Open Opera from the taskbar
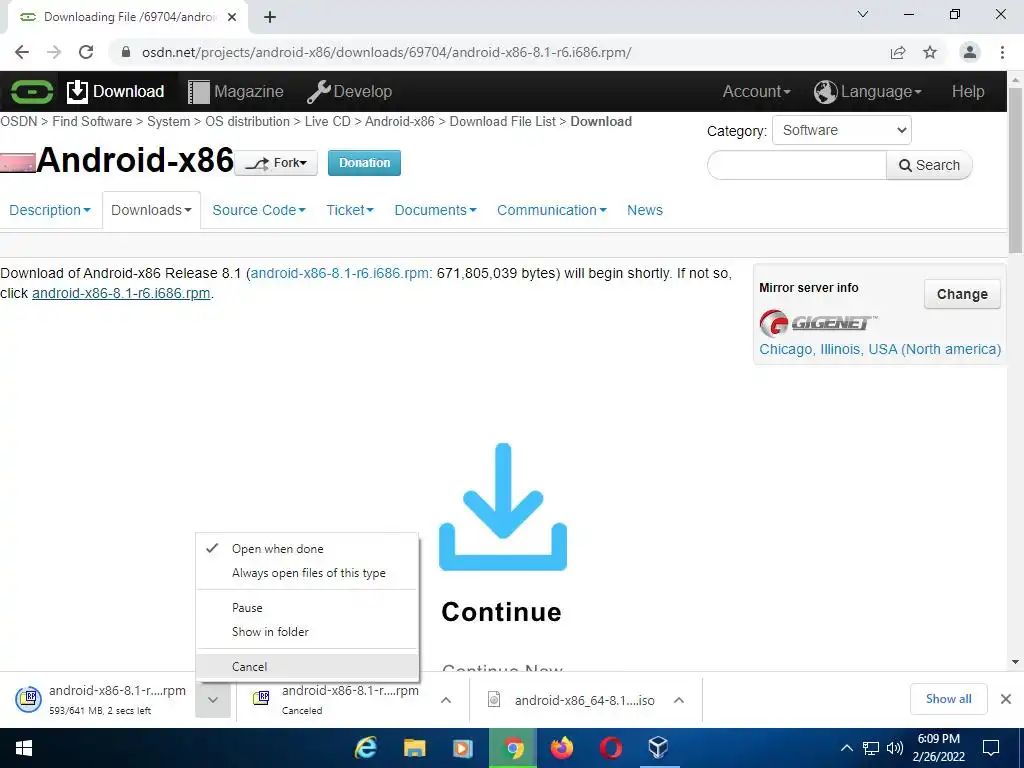Screen dimensions: 1024x768 point(610,748)
